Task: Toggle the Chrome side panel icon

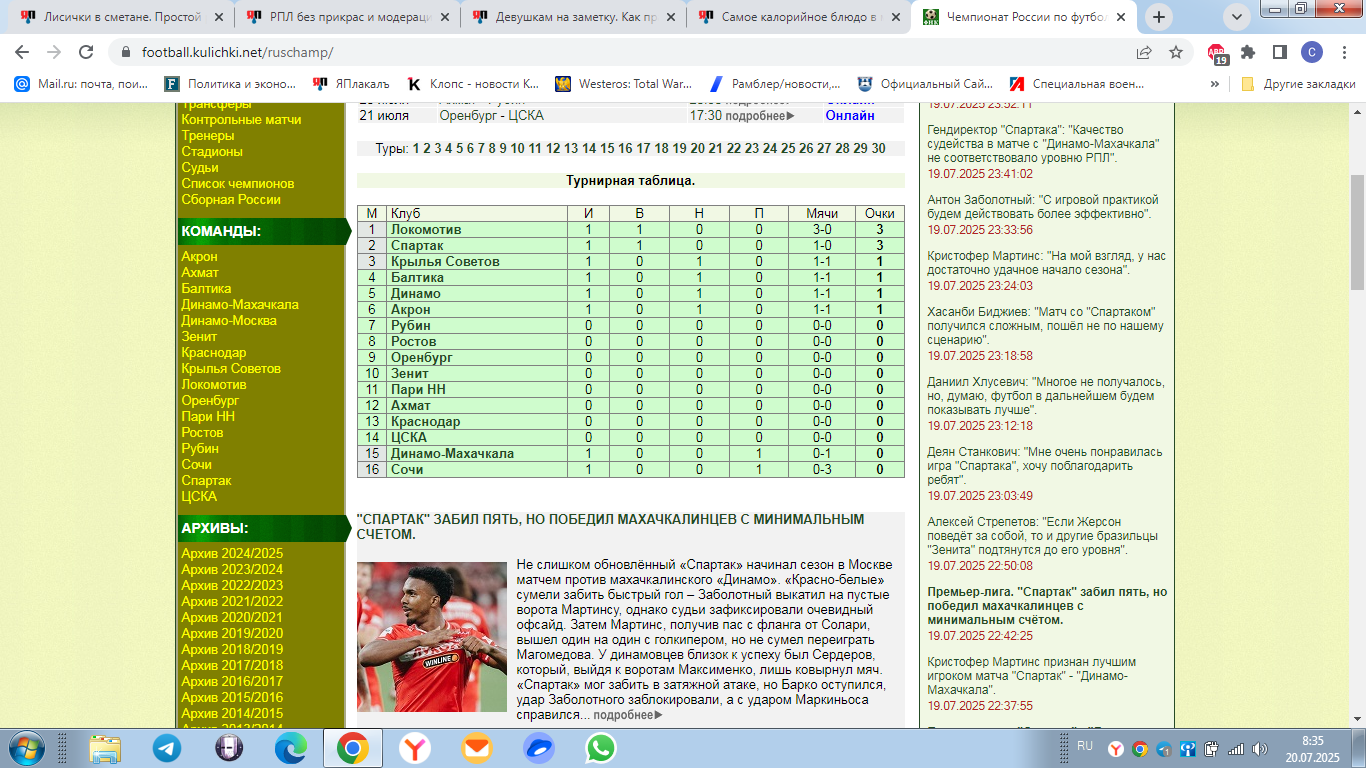Action: coord(1279,52)
